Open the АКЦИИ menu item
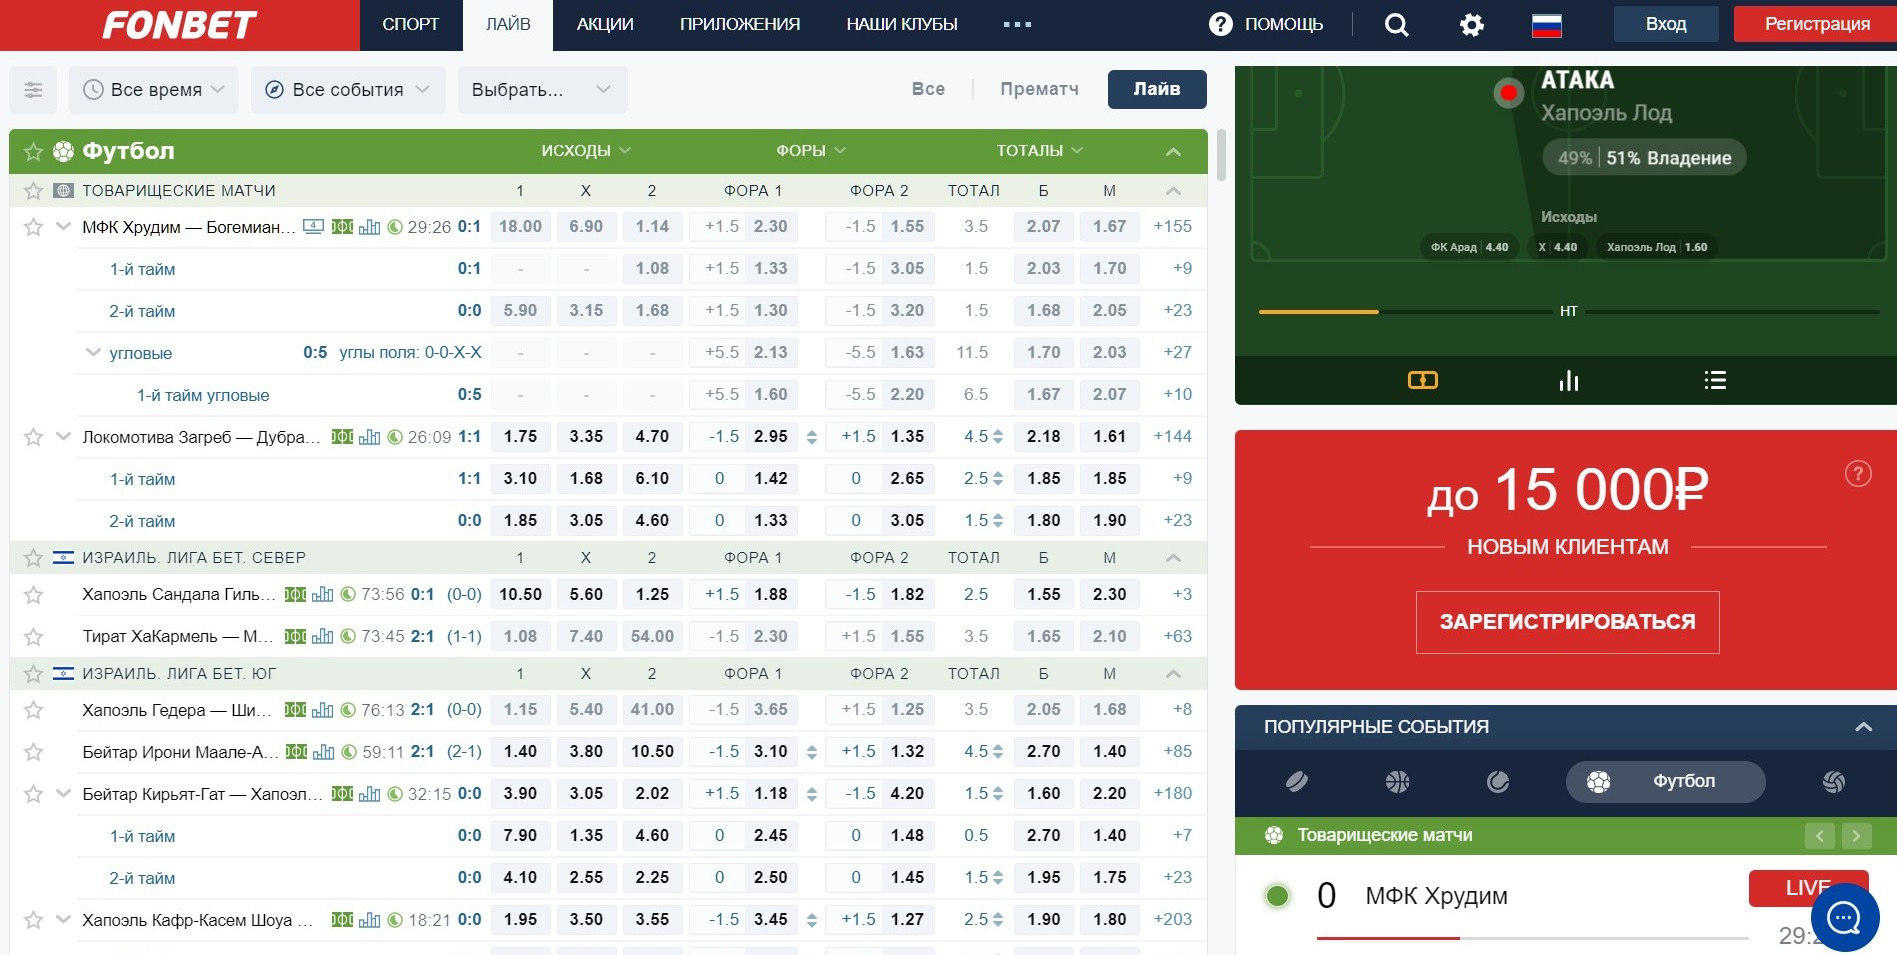1897x955 pixels. tap(605, 25)
